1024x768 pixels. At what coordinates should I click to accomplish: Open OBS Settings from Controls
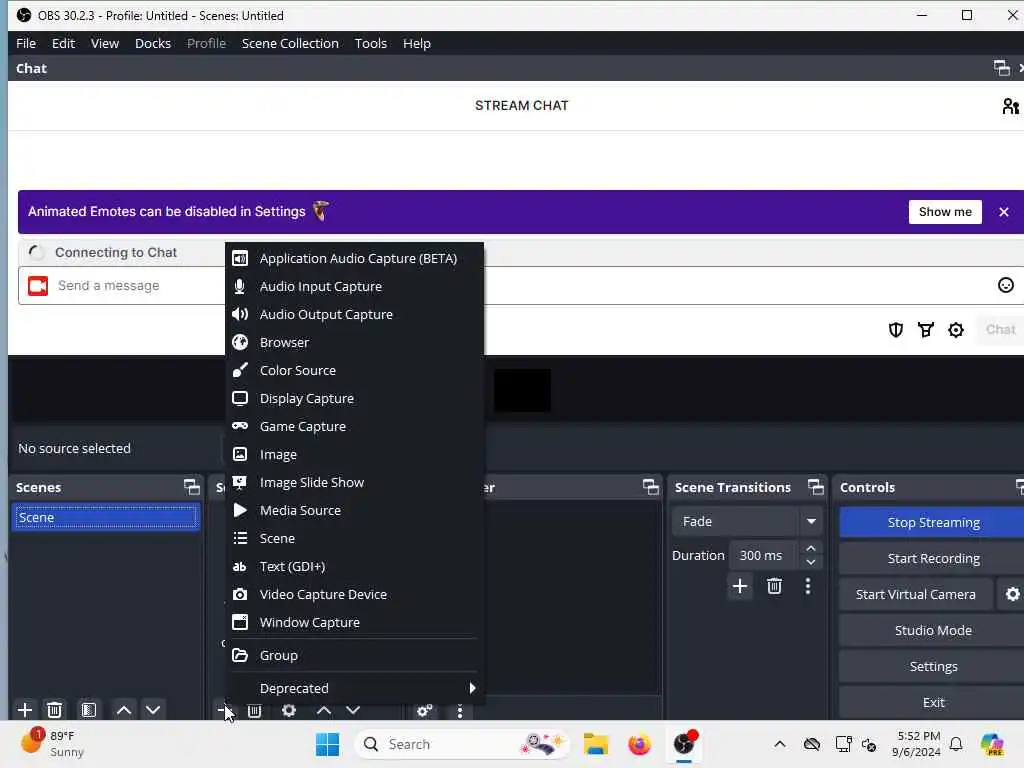click(x=933, y=666)
